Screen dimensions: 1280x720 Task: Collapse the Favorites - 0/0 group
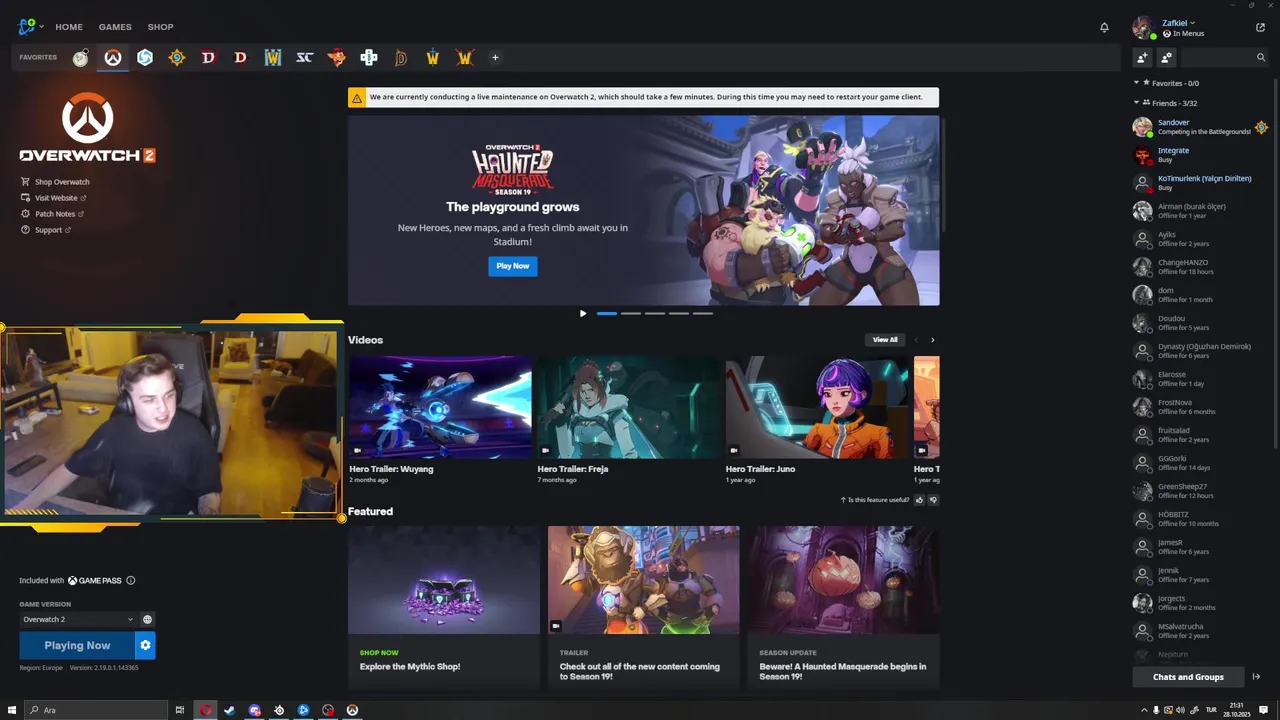click(1136, 83)
